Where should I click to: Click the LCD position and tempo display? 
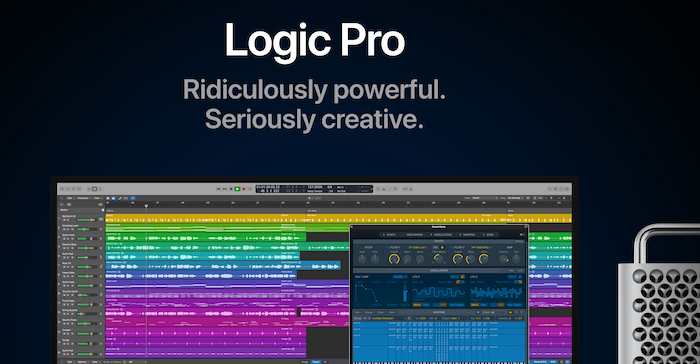coord(314,189)
